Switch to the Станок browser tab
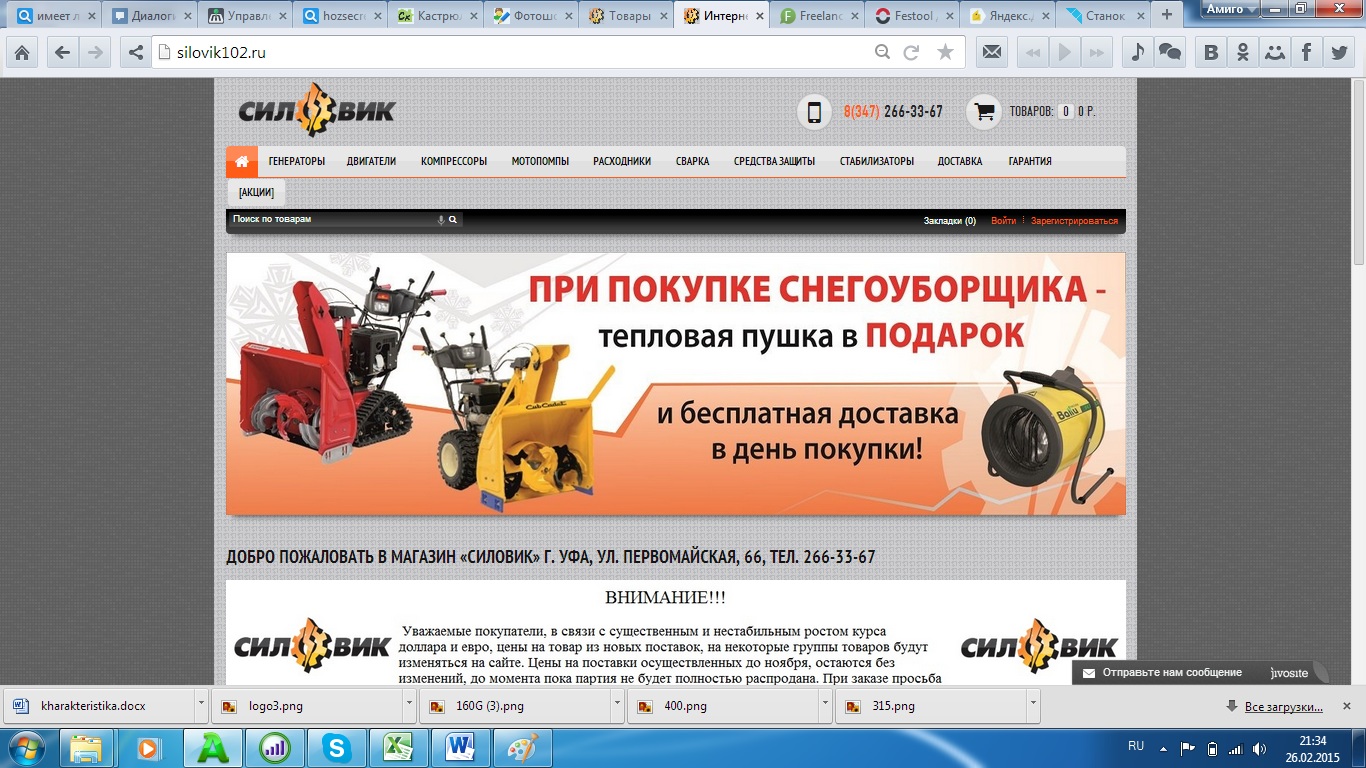Screen dimensions: 1366x768 [1102, 16]
